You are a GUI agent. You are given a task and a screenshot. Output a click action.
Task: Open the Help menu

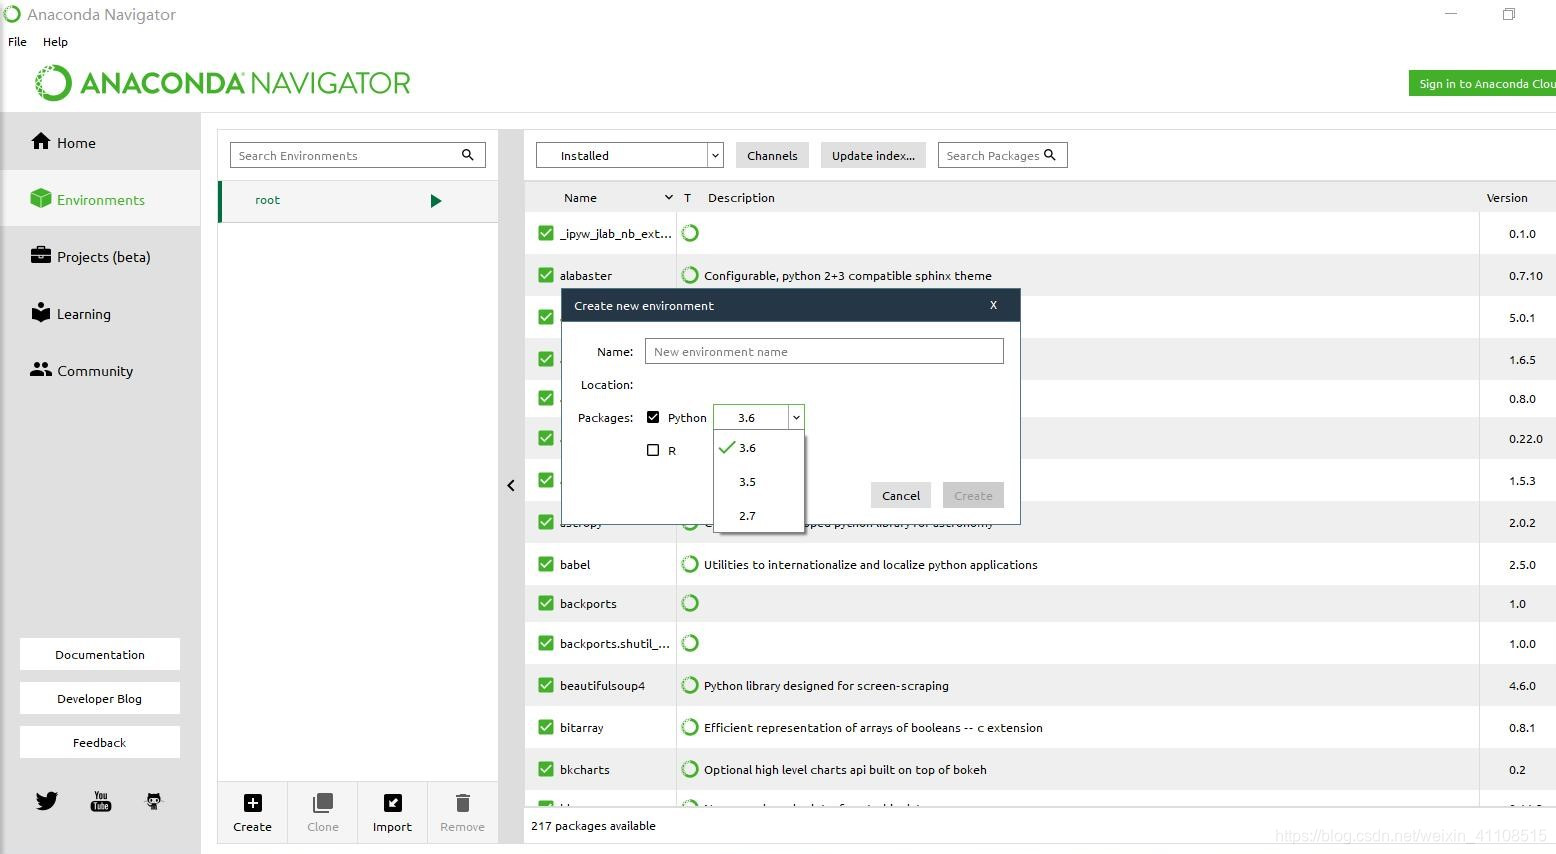(55, 42)
